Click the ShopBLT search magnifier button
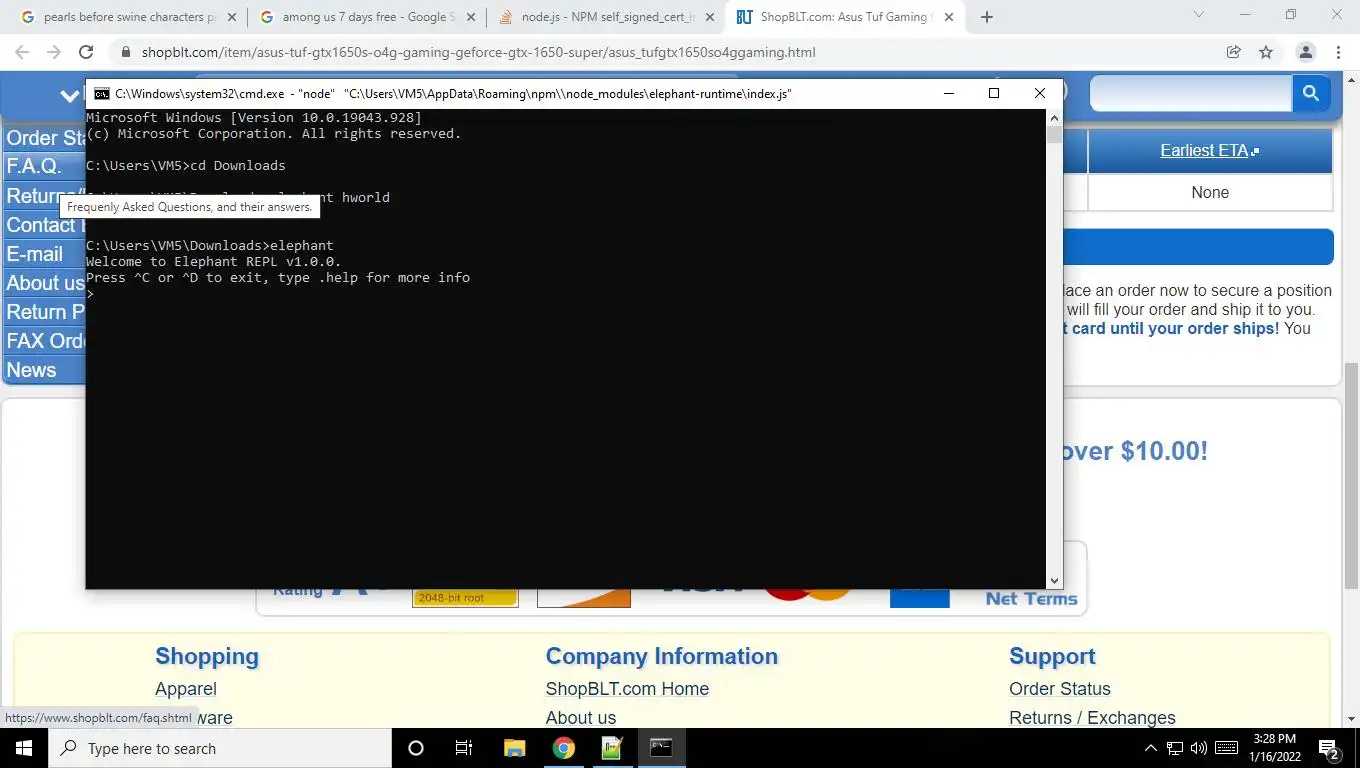The height and width of the screenshot is (768, 1360). (x=1310, y=94)
